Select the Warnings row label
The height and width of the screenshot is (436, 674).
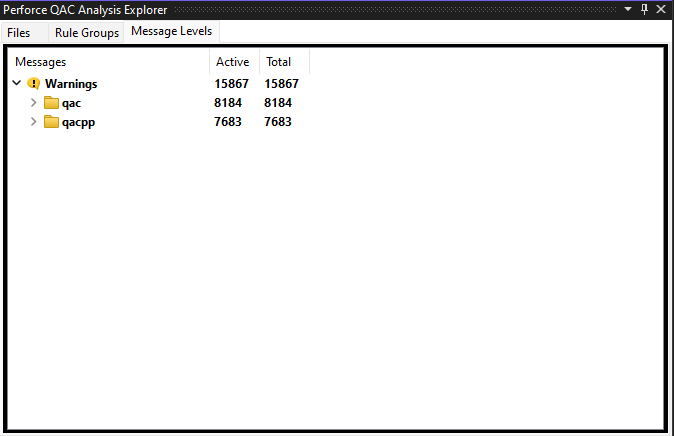71,84
